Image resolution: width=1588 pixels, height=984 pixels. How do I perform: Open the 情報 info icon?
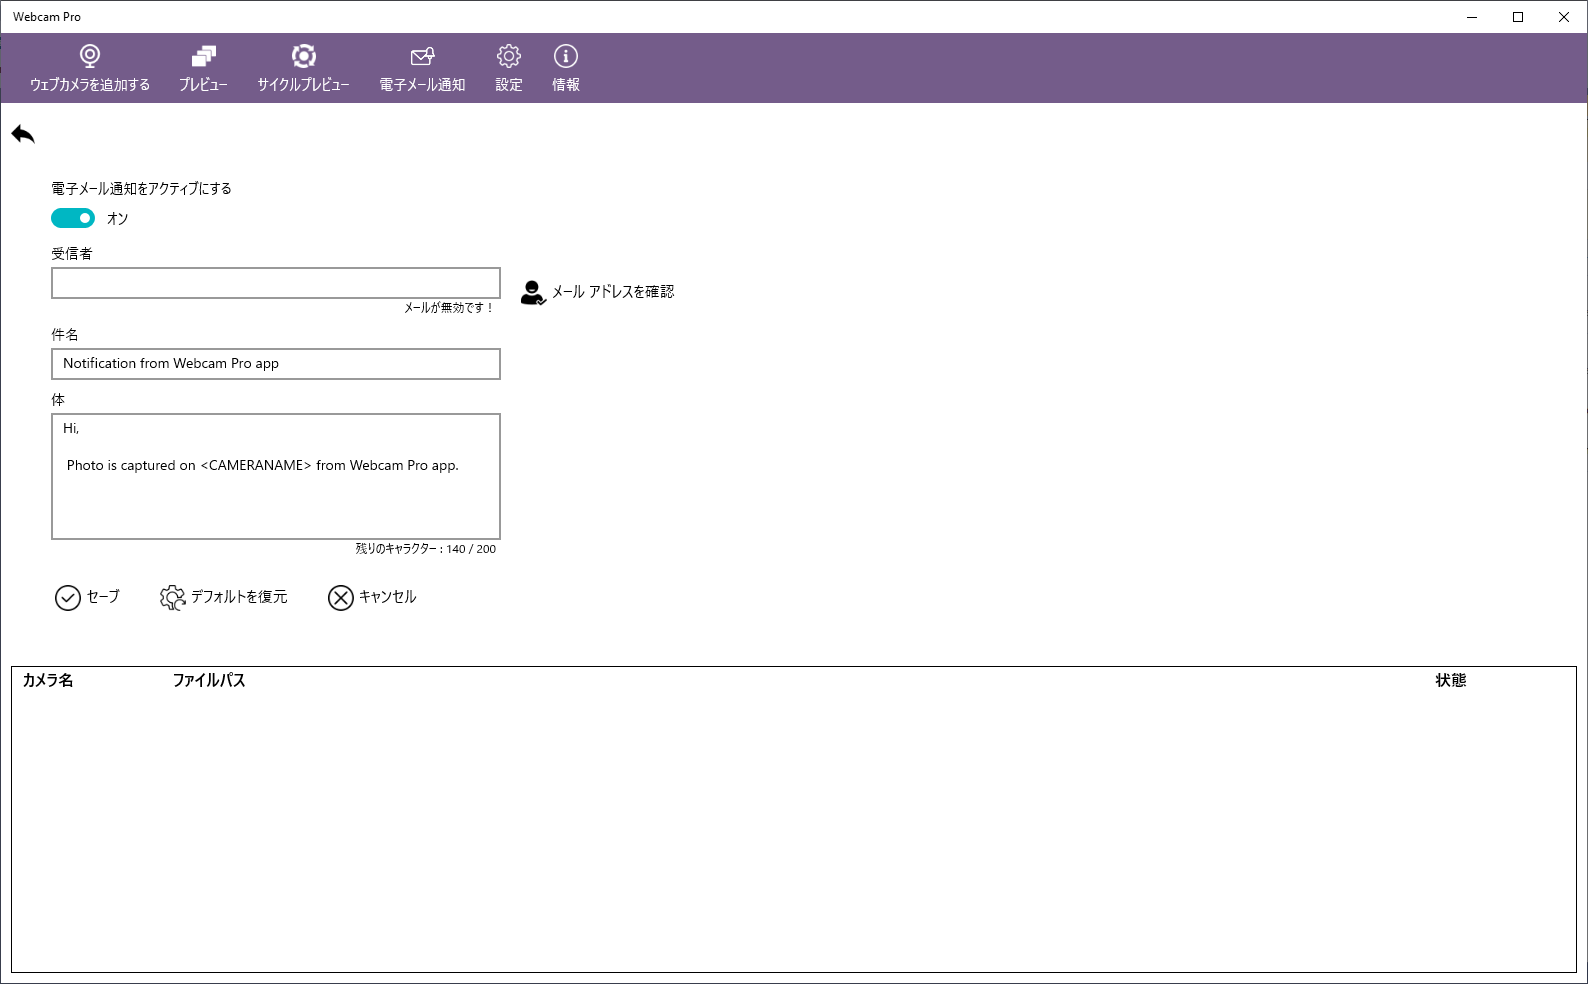[566, 56]
